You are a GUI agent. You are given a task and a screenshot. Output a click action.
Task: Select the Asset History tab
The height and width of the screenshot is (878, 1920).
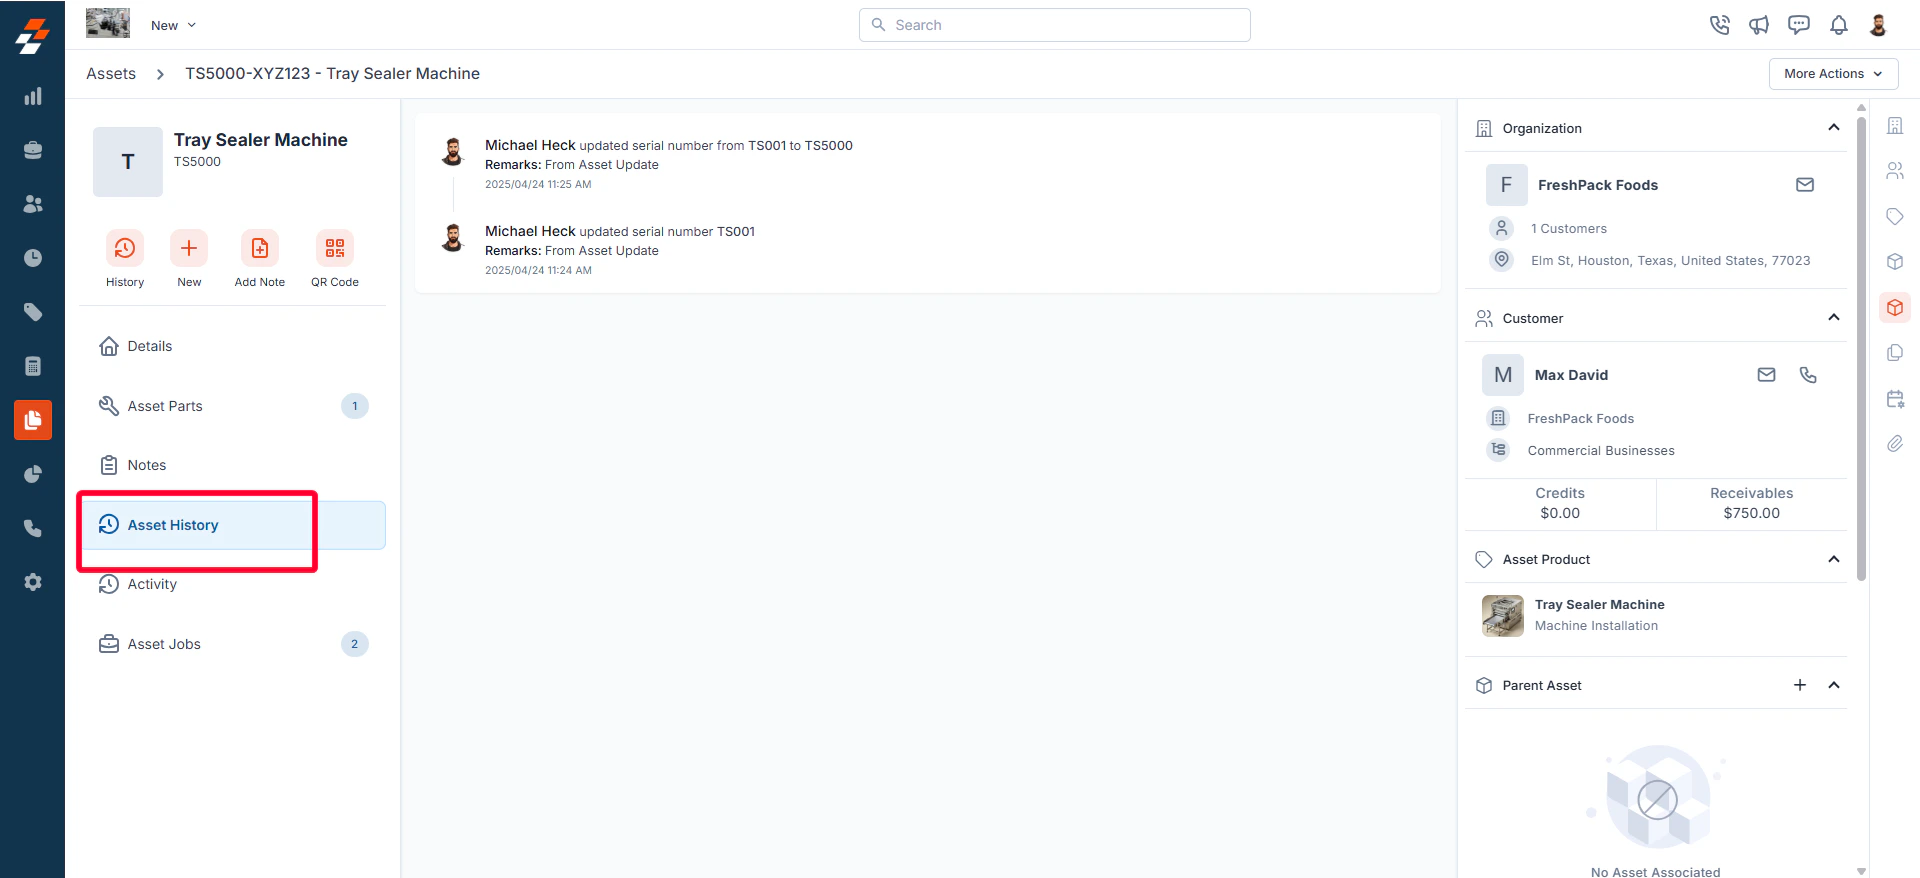[233, 525]
